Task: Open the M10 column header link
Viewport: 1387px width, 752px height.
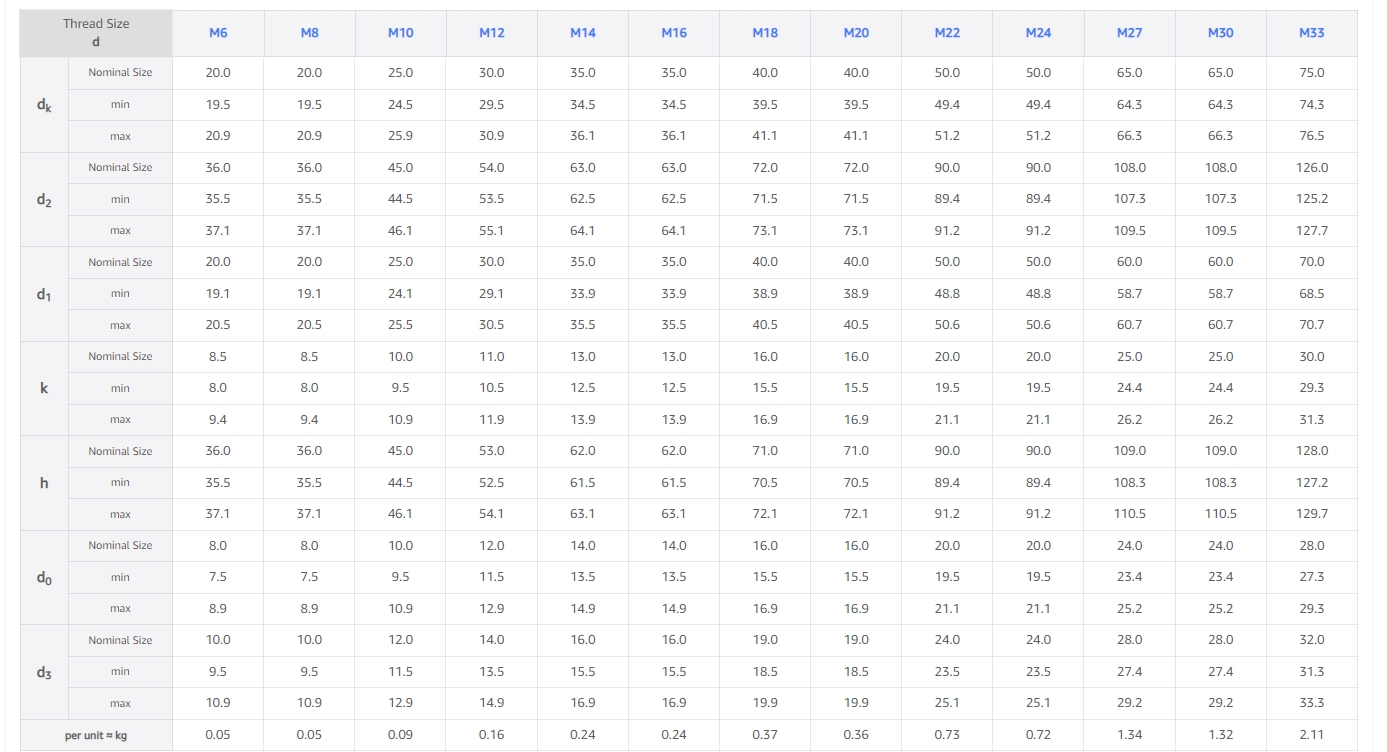Action: tap(400, 33)
